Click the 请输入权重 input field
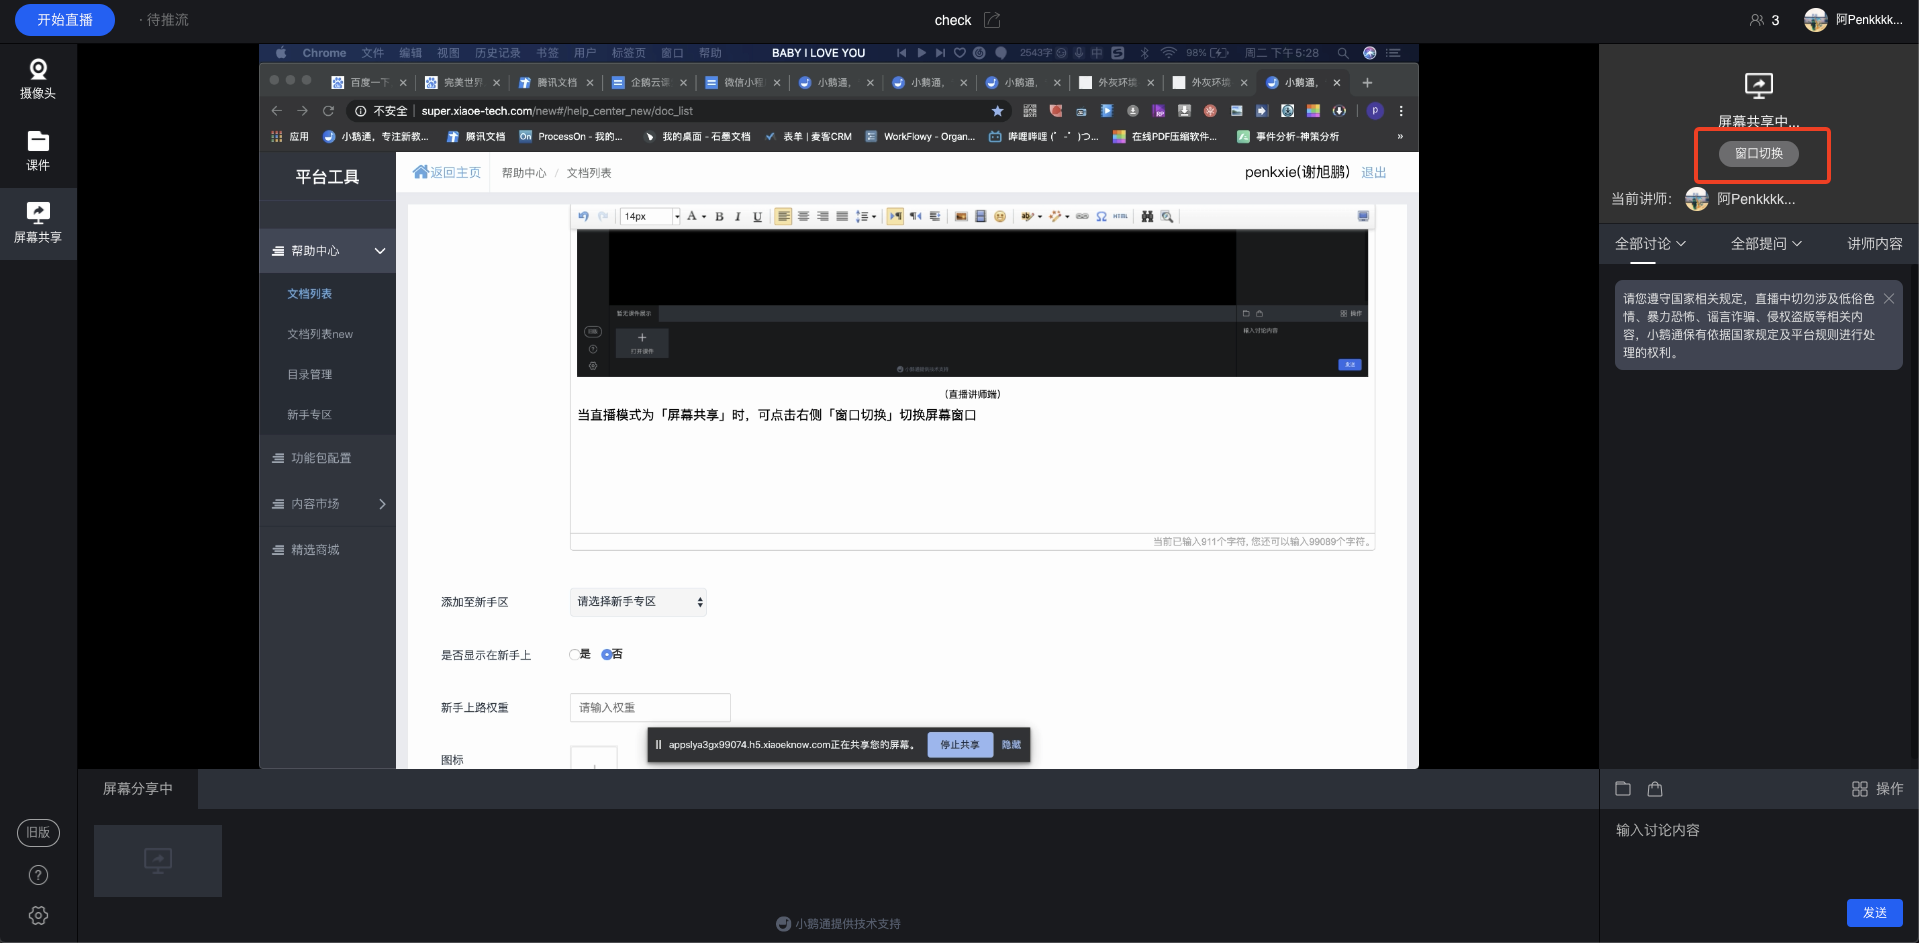 coord(650,707)
